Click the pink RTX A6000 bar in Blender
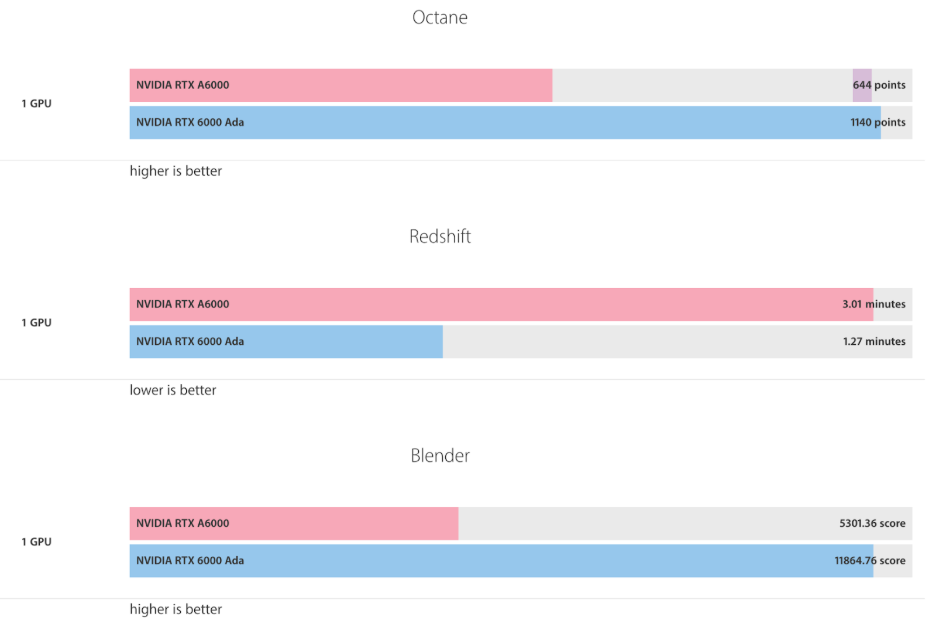 click(294, 523)
